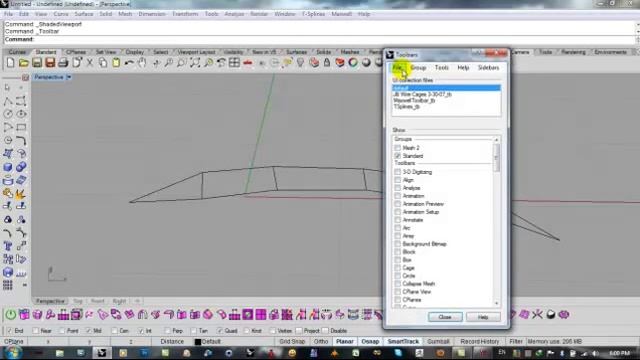Toggle Ortho in status bar
This screenshot has width=640, height=360.
pyautogui.click(x=321, y=342)
